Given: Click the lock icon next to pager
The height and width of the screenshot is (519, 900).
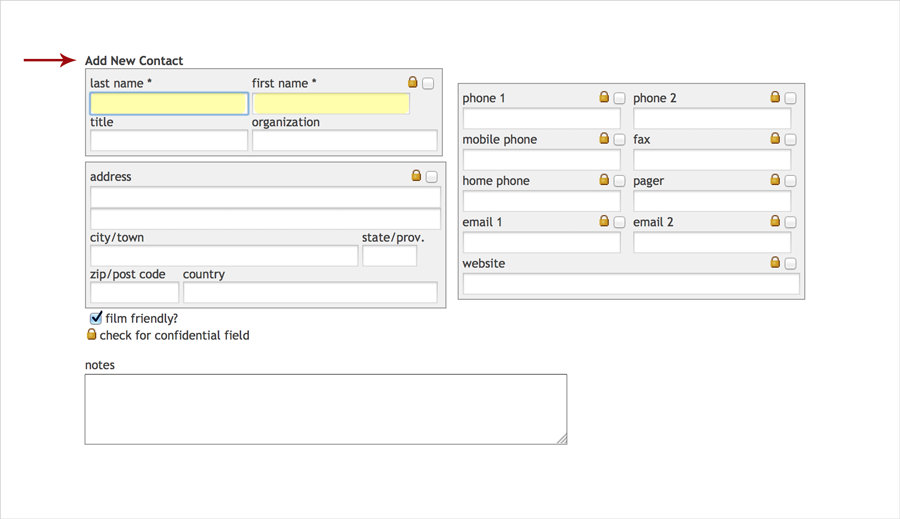Looking at the screenshot, I should tap(775, 180).
